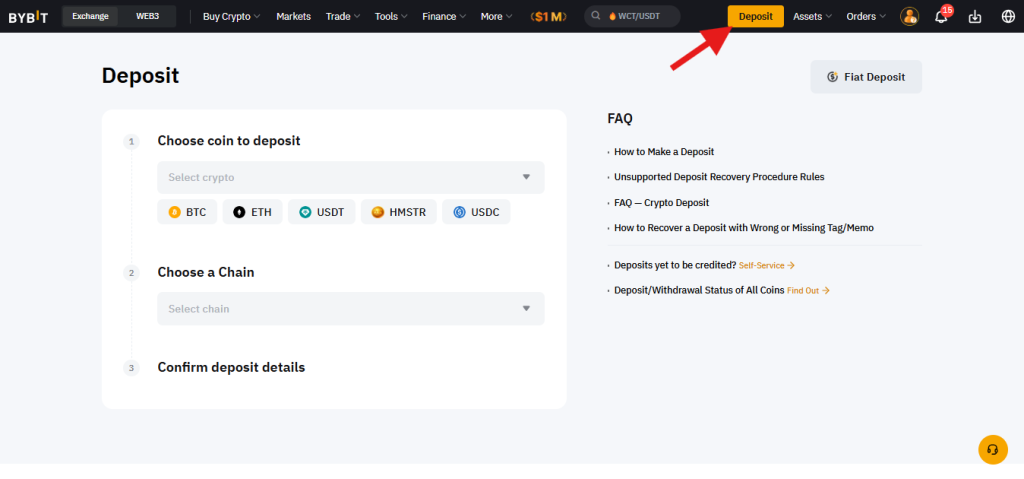Viewport: 1024px width, 479px height.
Task: Open the user profile avatar icon
Action: (x=909, y=16)
